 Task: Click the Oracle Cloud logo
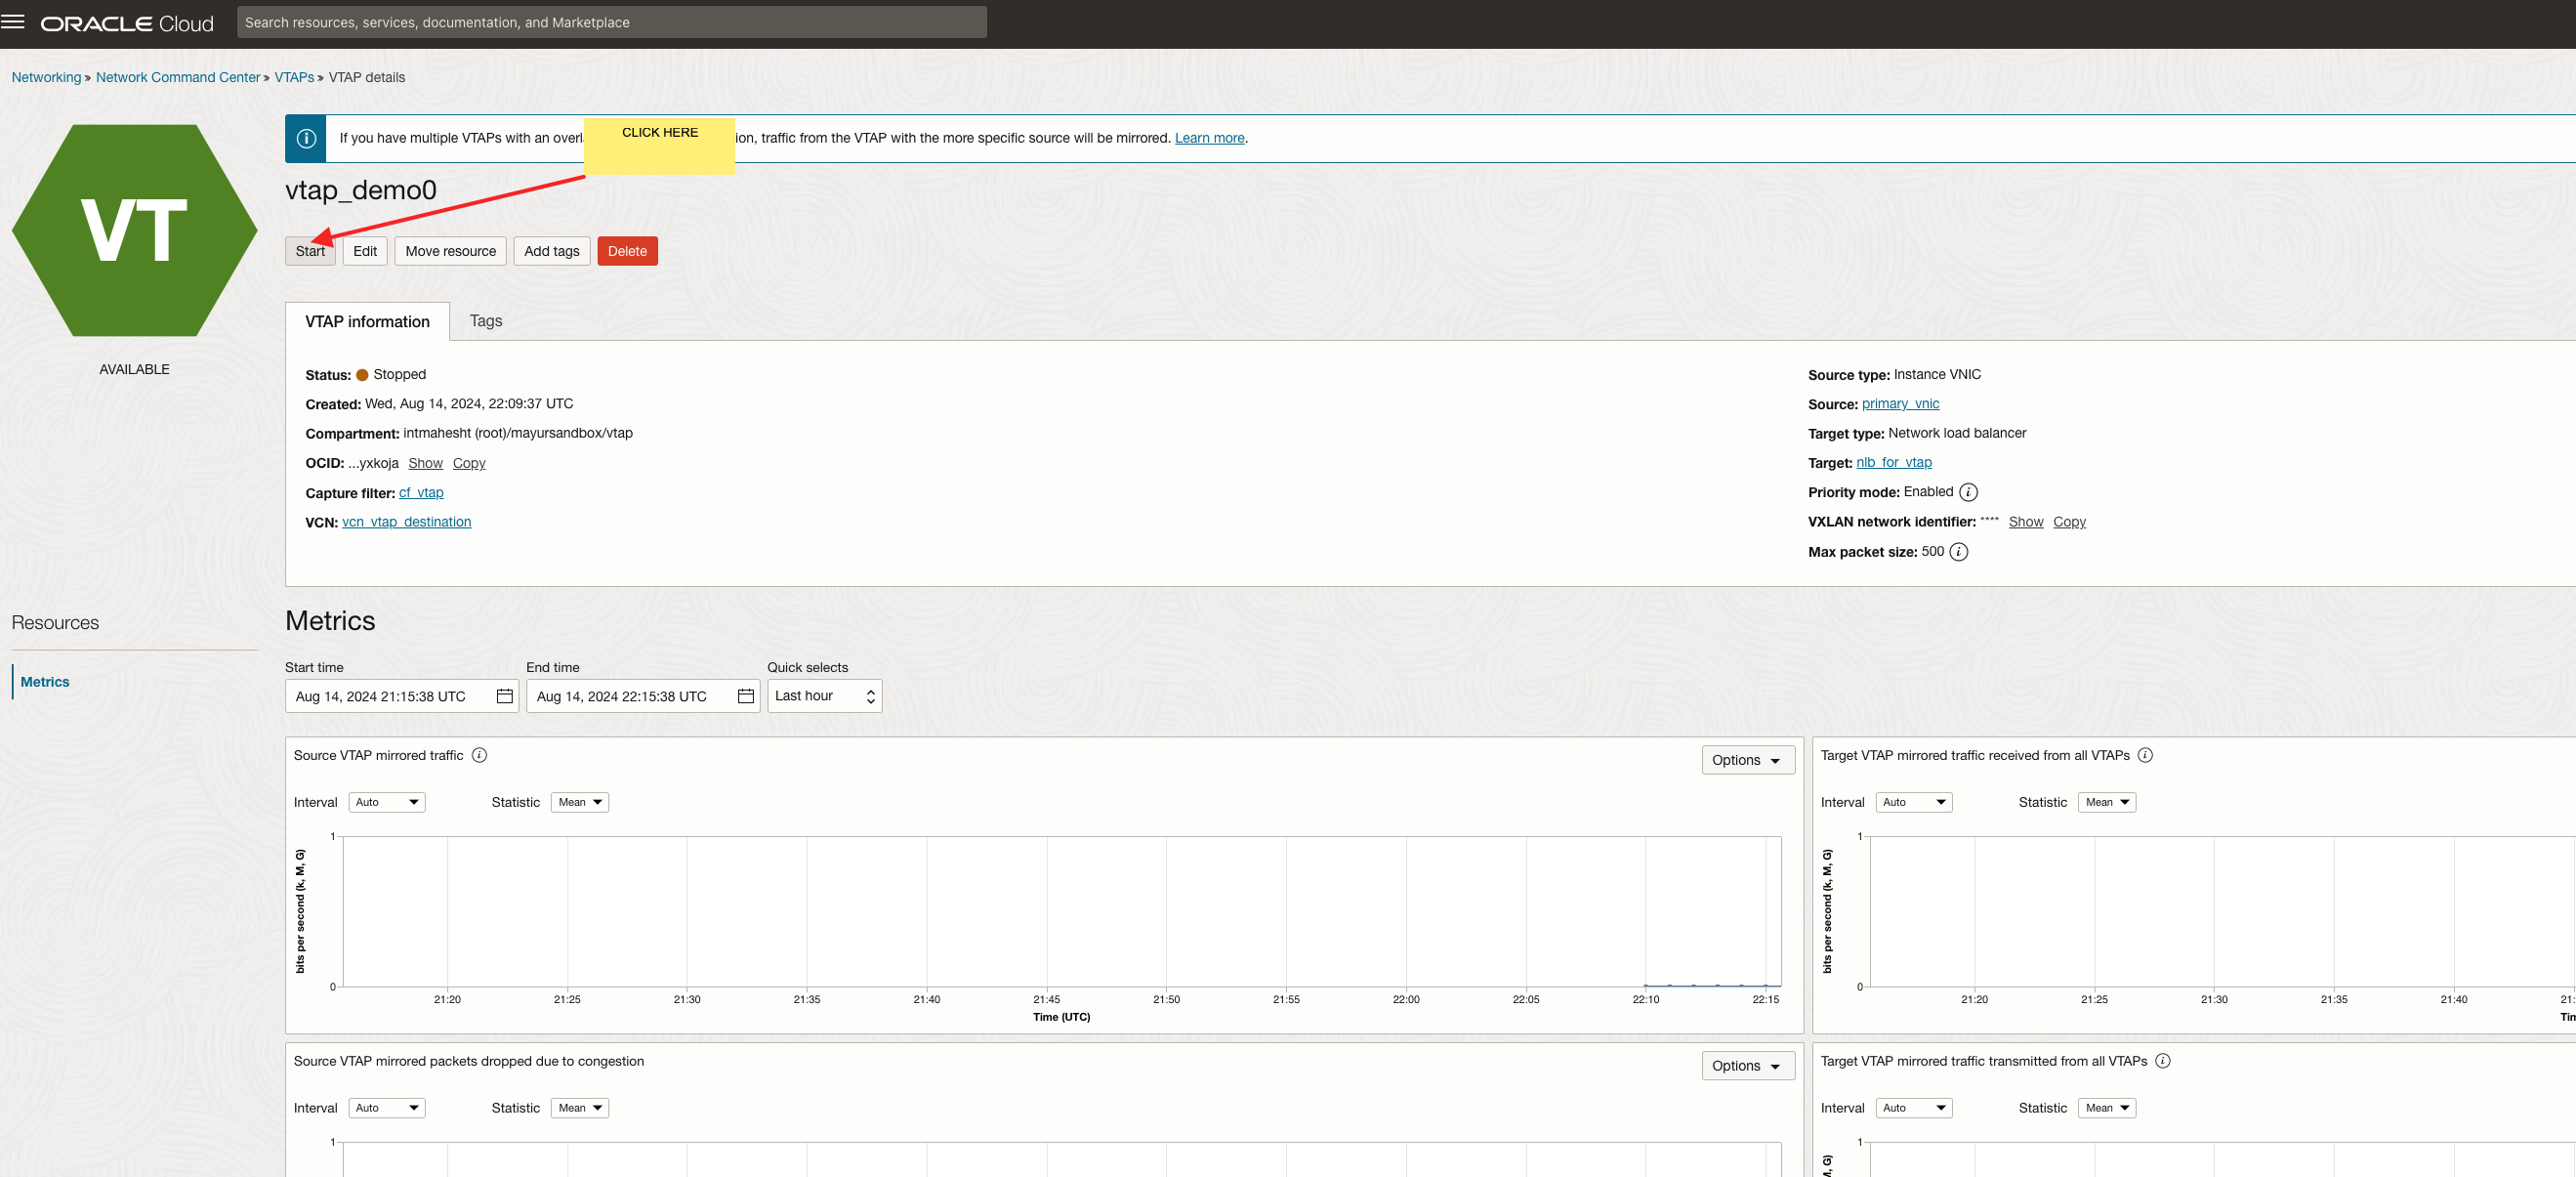(127, 23)
